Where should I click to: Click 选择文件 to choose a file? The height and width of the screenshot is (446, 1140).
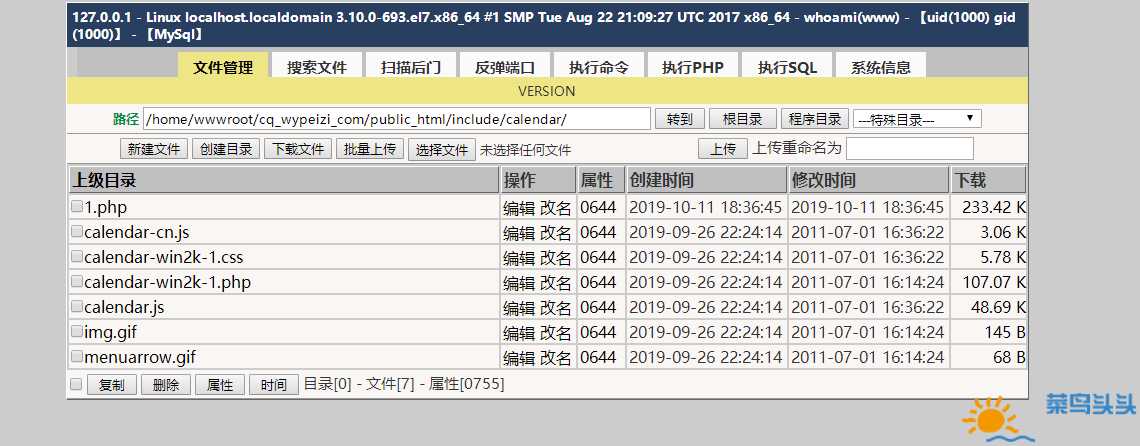(441, 149)
